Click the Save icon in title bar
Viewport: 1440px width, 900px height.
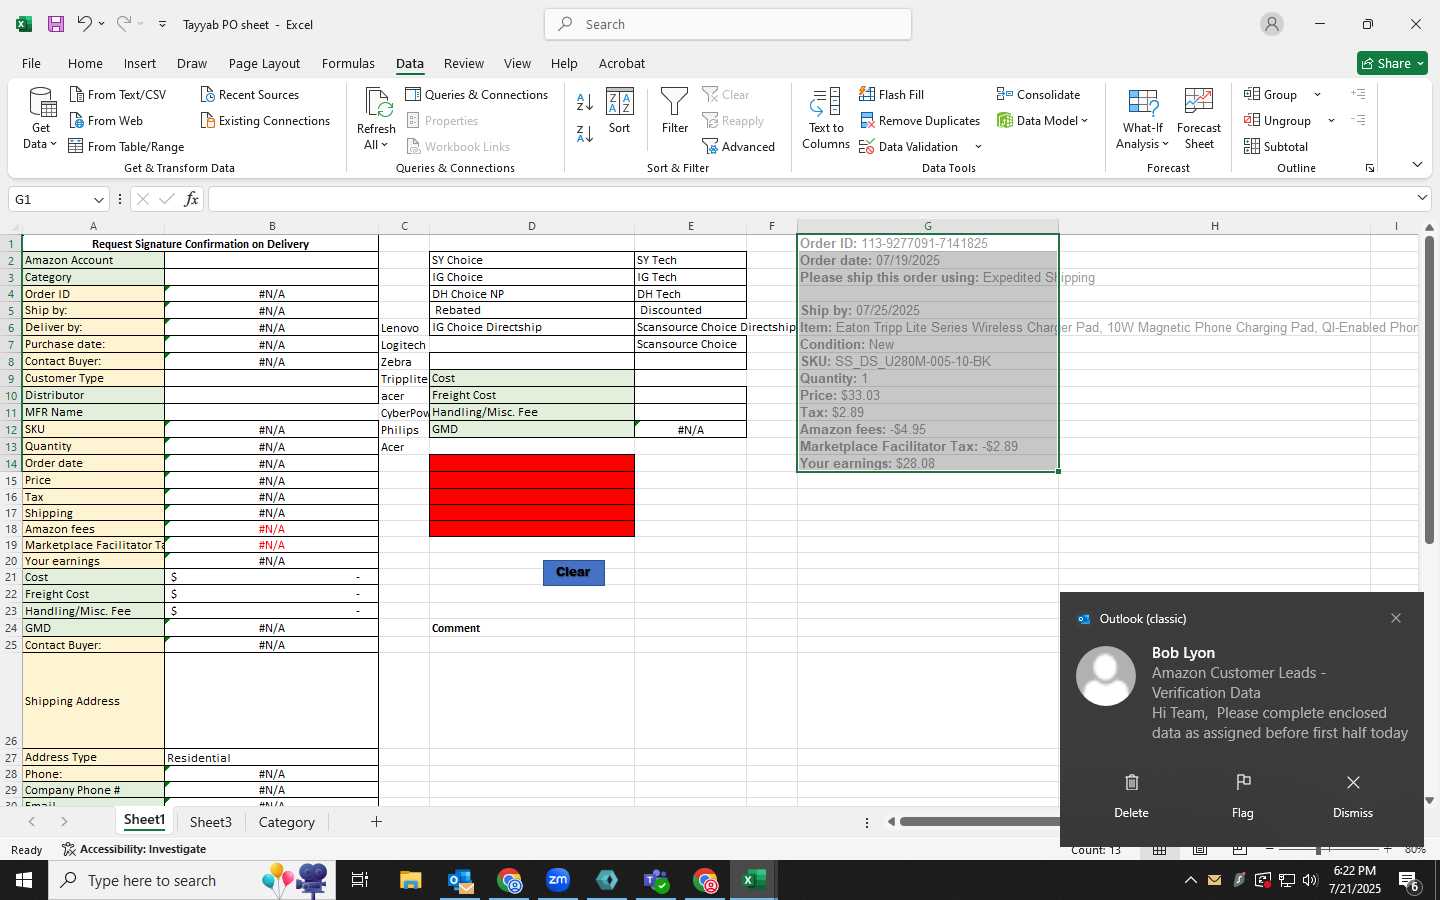[56, 24]
